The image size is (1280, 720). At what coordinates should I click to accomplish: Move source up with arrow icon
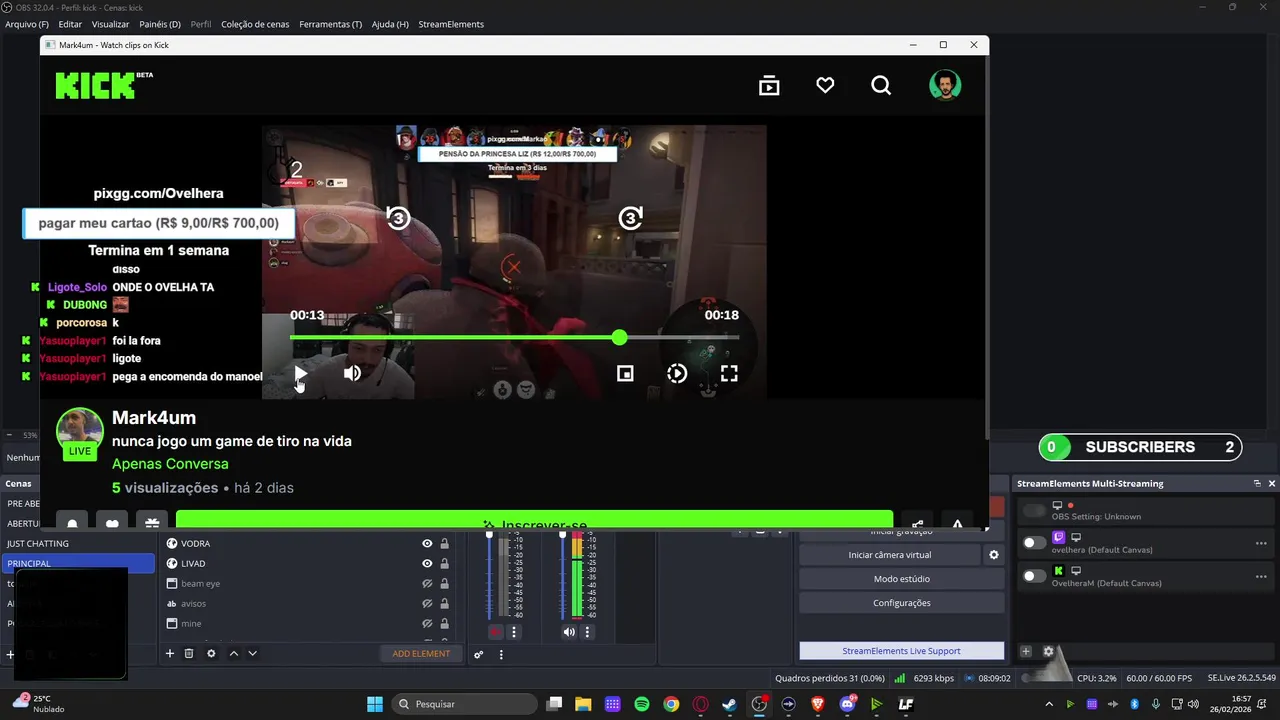234,653
